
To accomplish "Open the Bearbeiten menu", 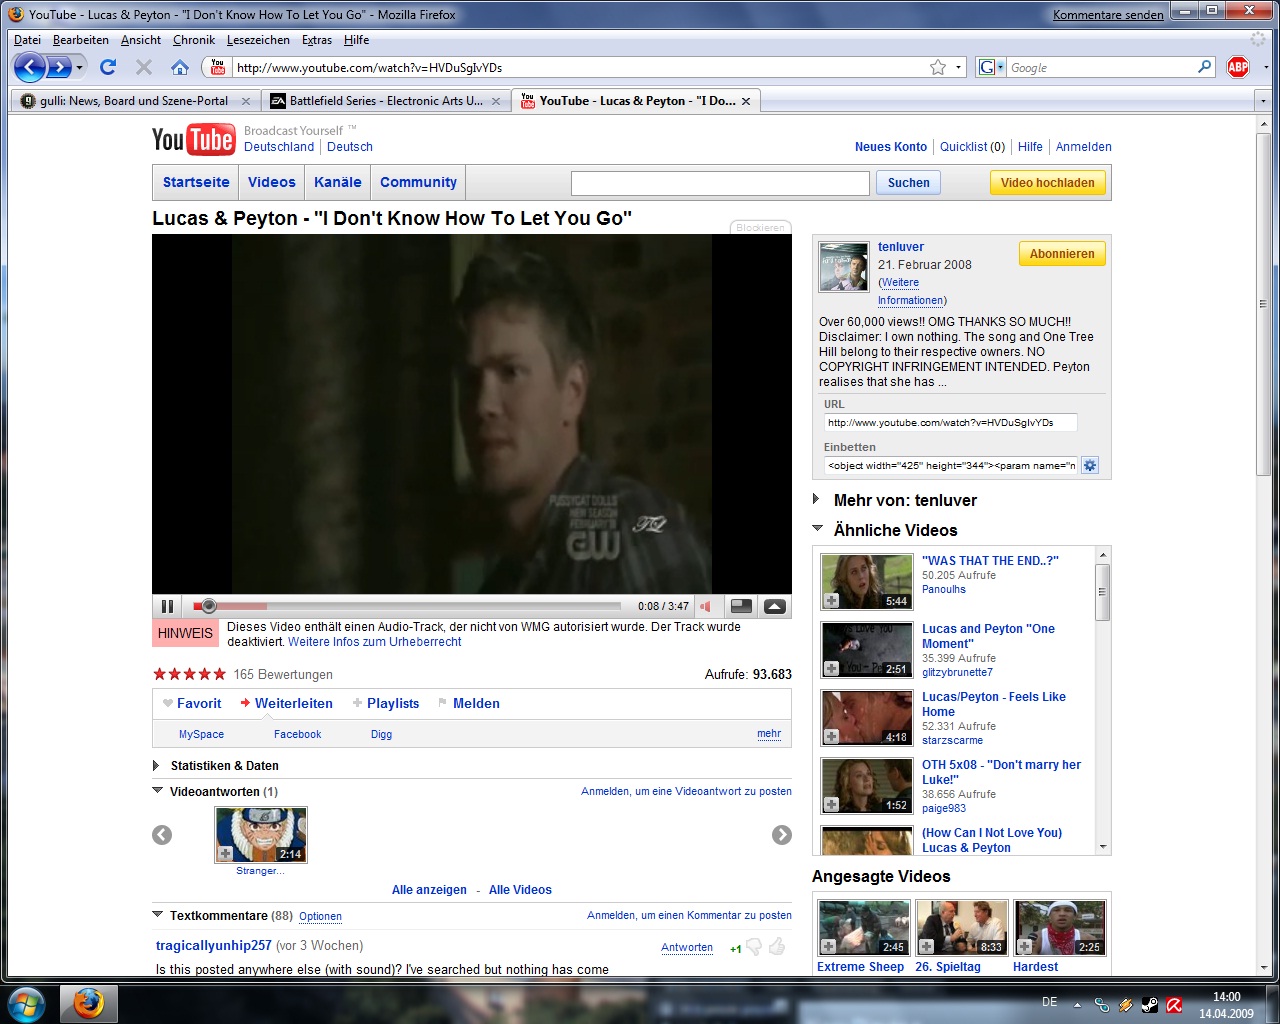I will coord(81,40).
